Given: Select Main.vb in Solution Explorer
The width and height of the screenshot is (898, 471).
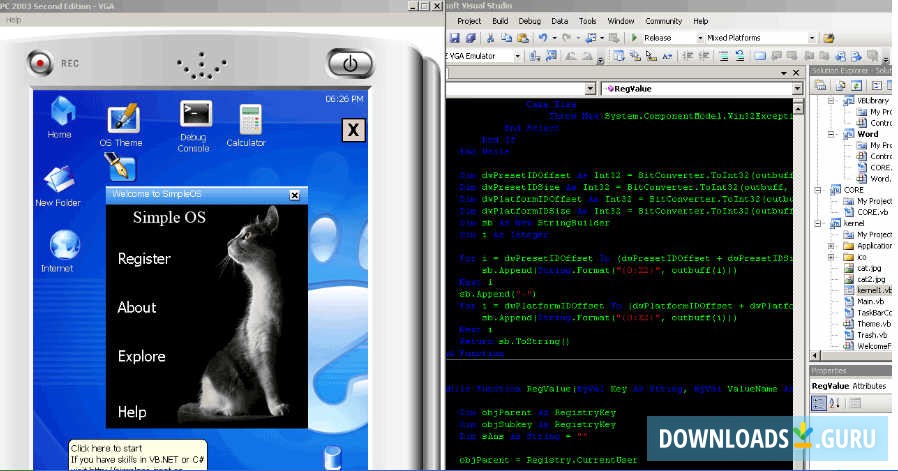Looking at the screenshot, I should (x=871, y=301).
